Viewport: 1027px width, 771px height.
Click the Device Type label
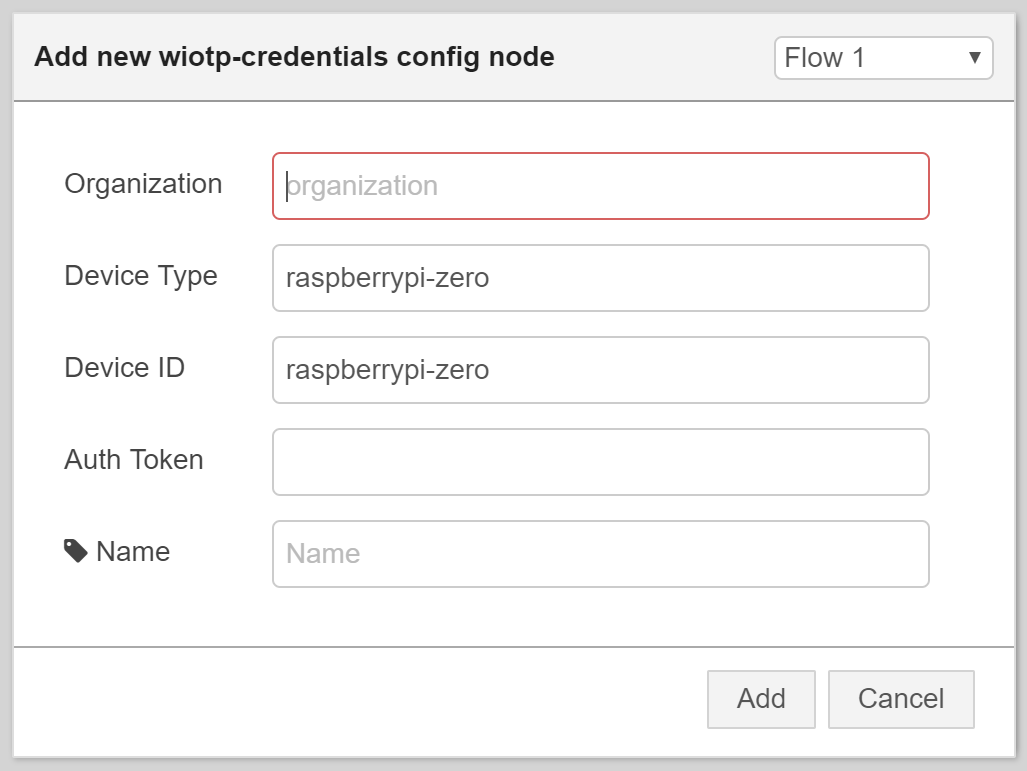pyautogui.click(x=141, y=276)
